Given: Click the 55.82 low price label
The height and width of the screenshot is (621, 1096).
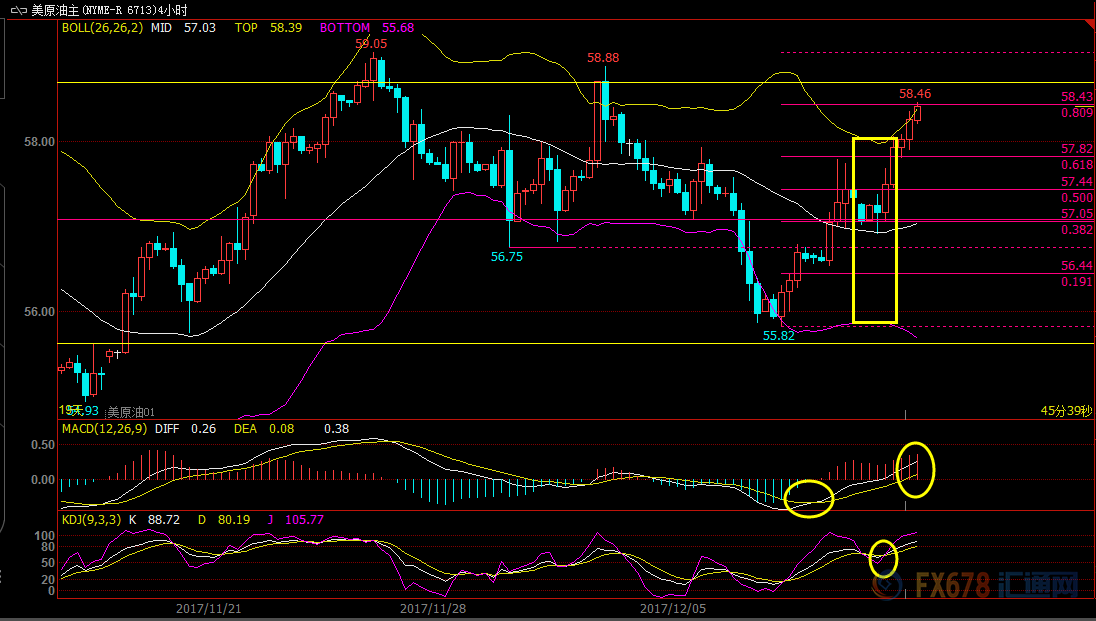Looking at the screenshot, I should [779, 336].
